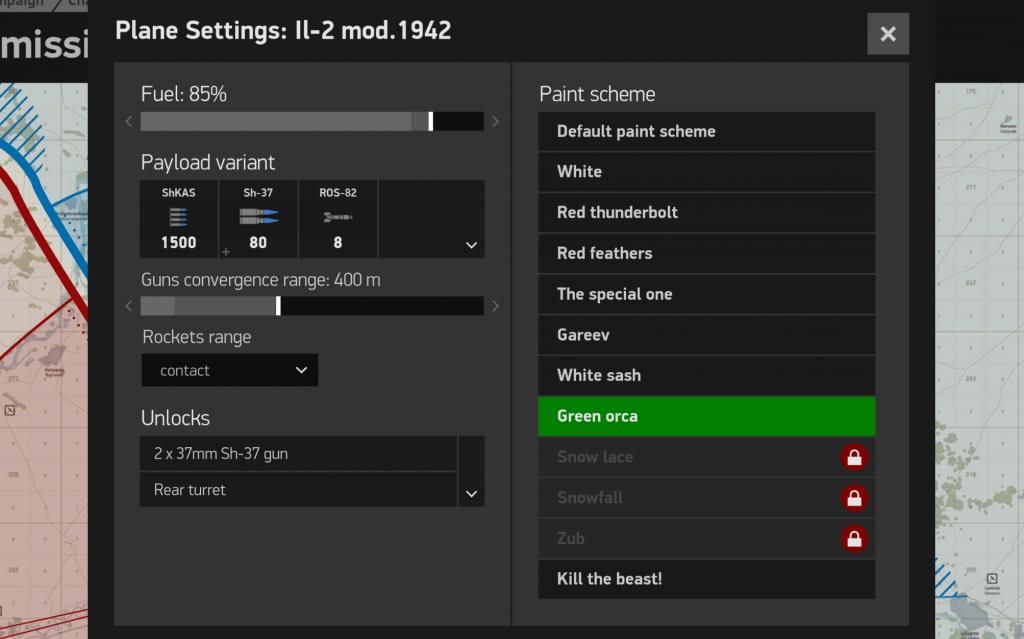Image resolution: width=1024 pixels, height=639 pixels.
Task: Expand the Unlocks list chevron
Action: pyautogui.click(x=471, y=493)
